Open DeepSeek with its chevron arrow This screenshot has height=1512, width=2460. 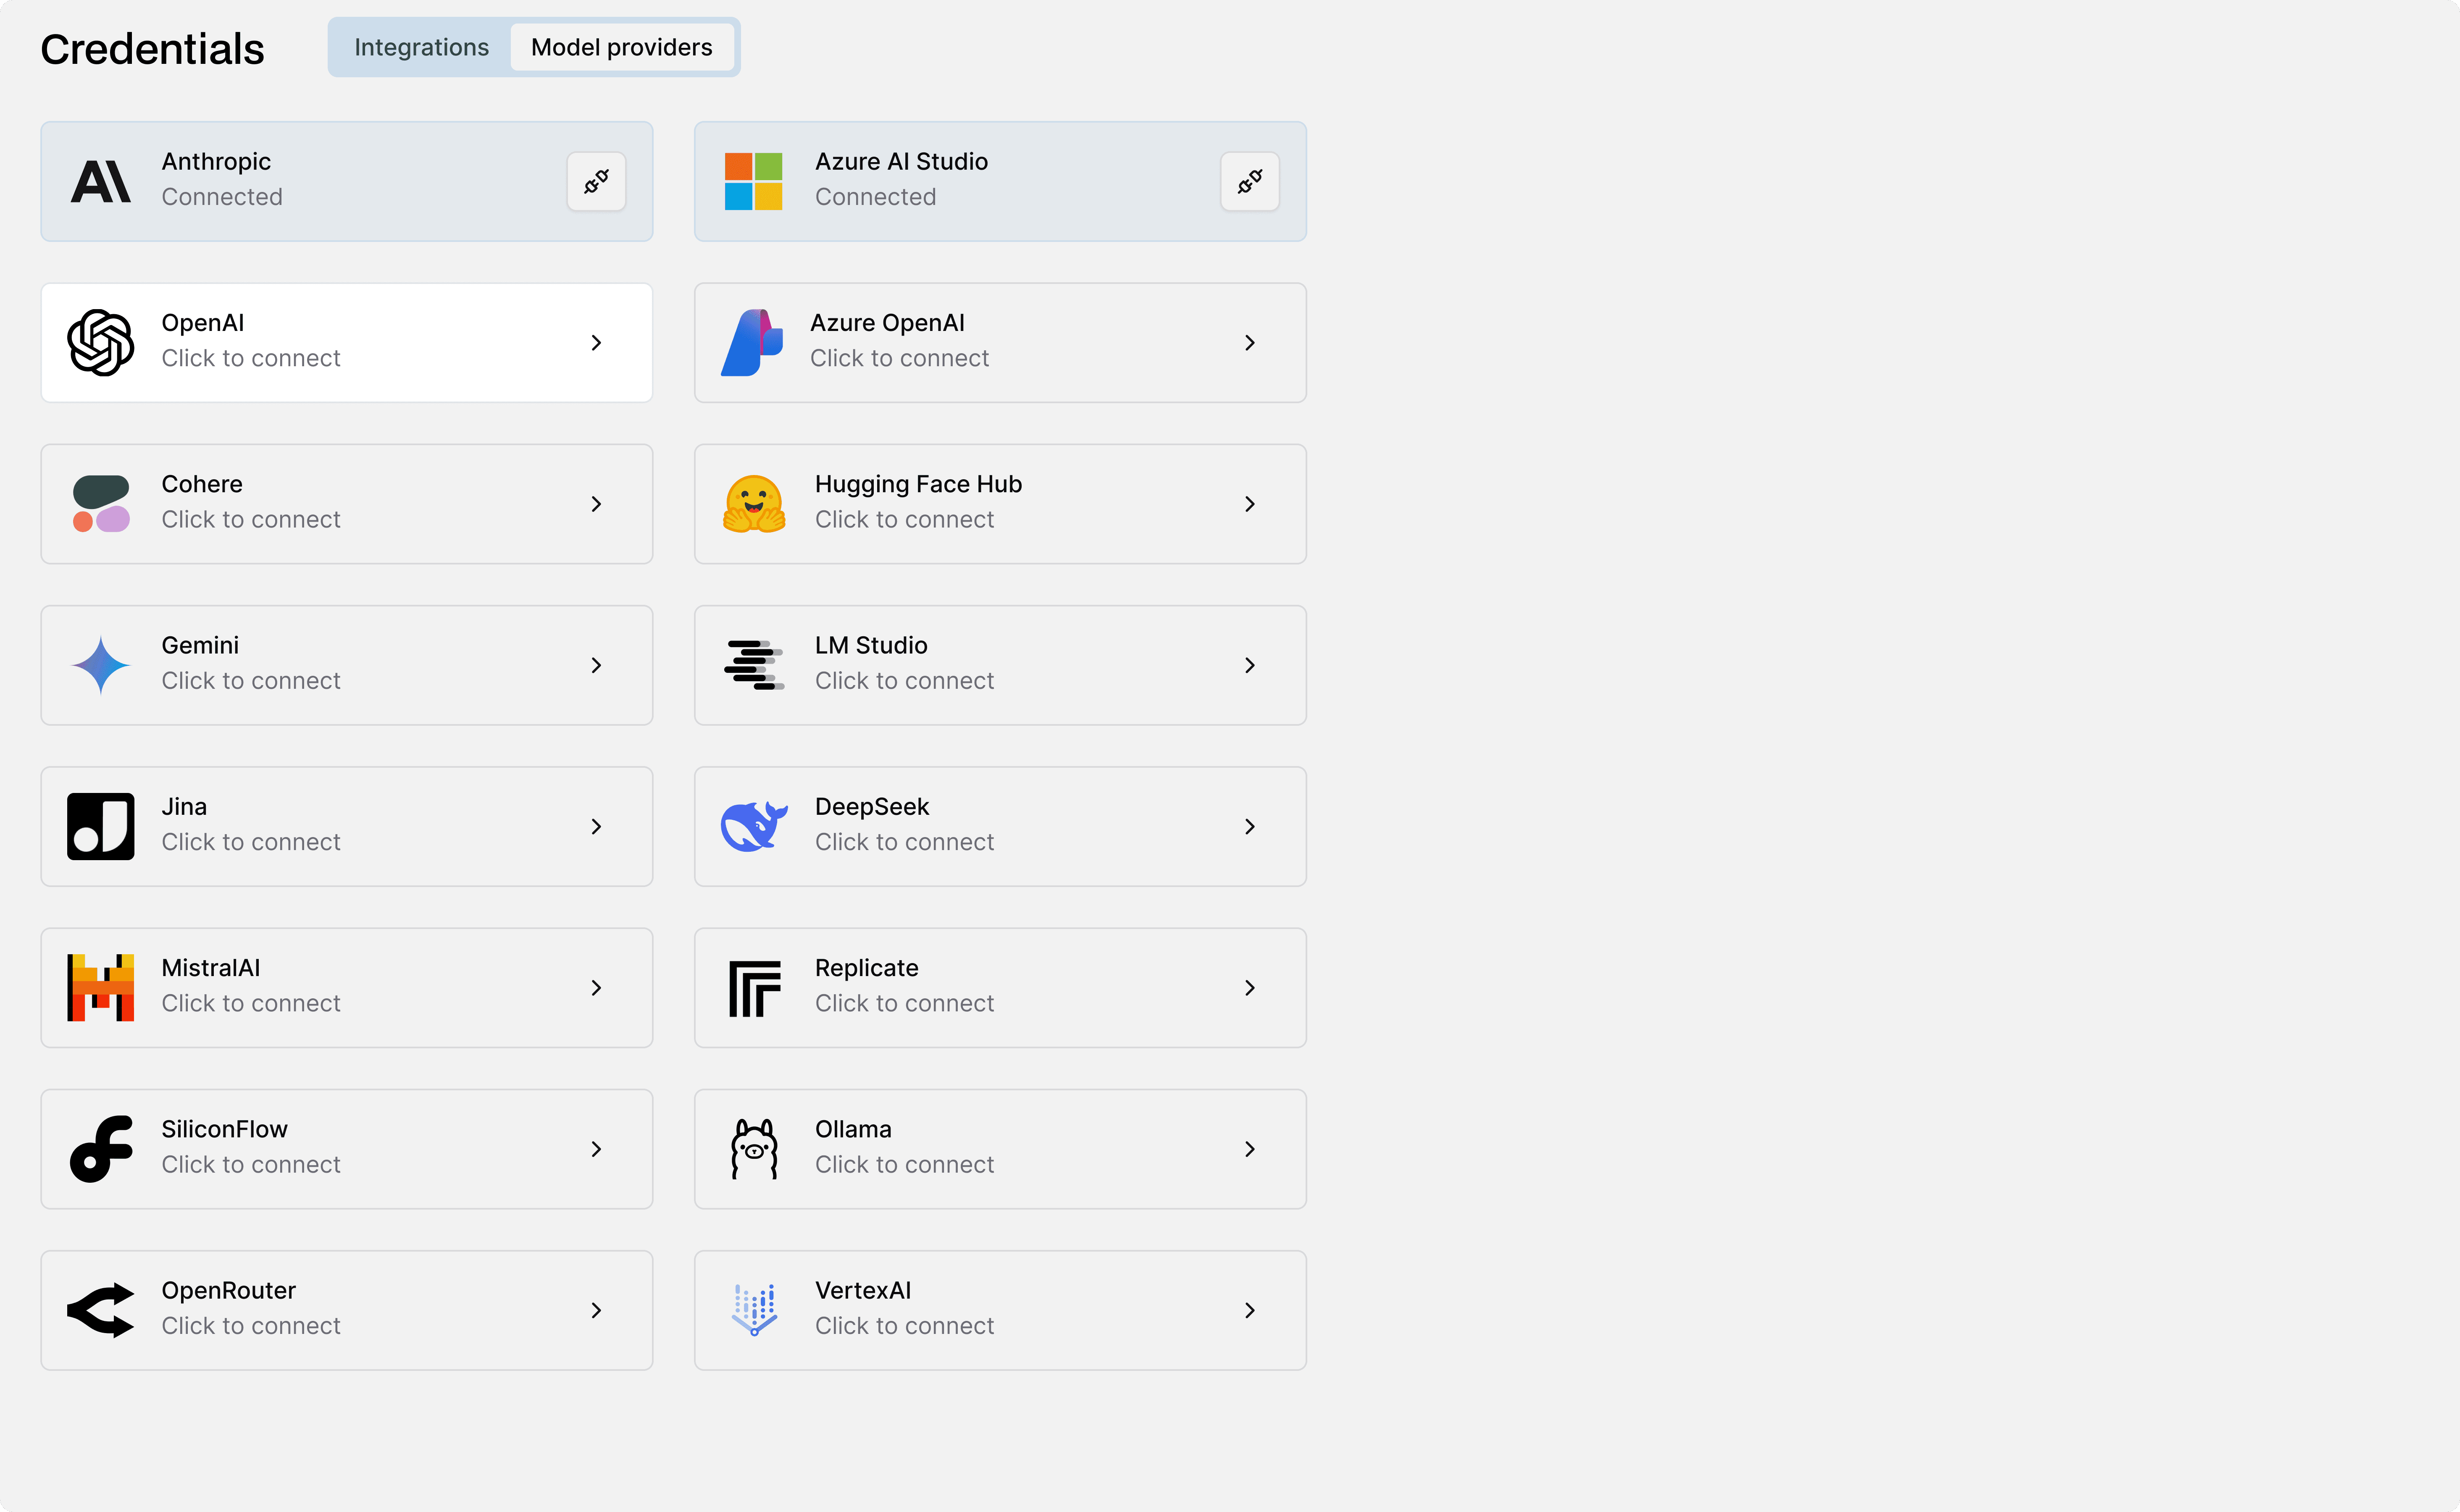1250,827
